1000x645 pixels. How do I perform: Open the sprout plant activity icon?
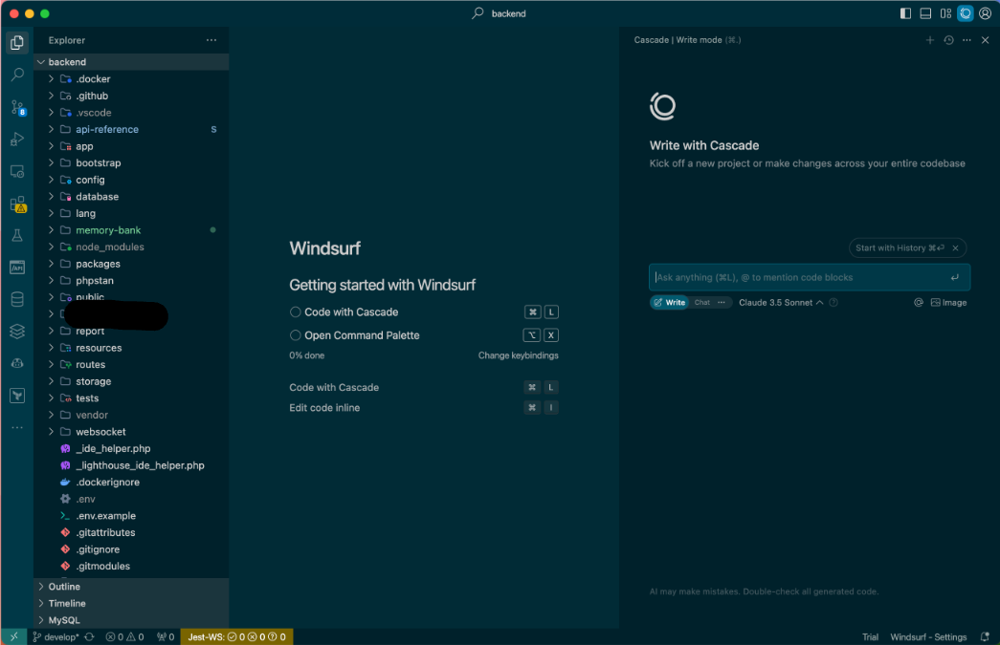pyautogui.click(x=17, y=396)
